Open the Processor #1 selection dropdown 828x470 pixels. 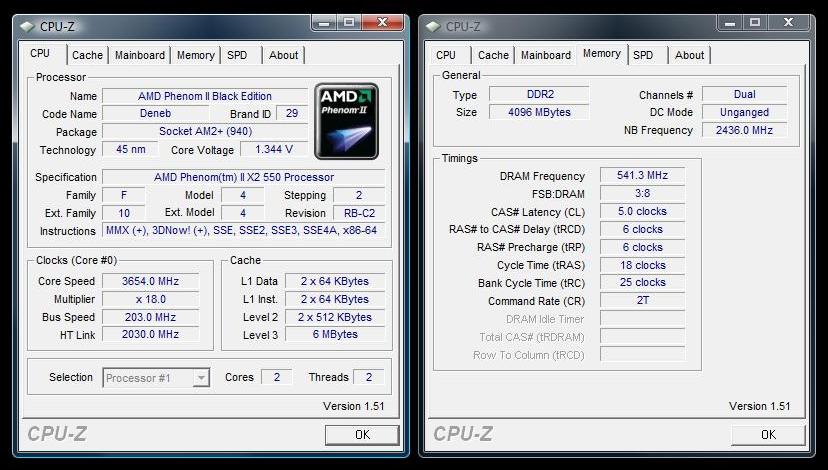point(156,378)
